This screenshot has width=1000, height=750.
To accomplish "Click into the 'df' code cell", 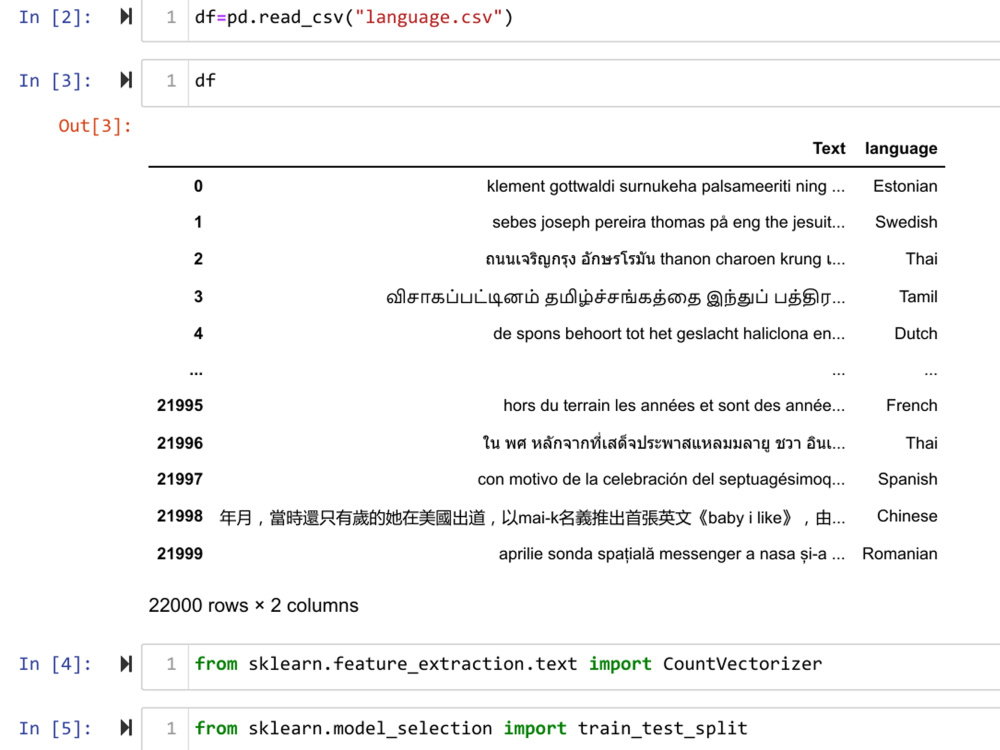I will click(571, 83).
